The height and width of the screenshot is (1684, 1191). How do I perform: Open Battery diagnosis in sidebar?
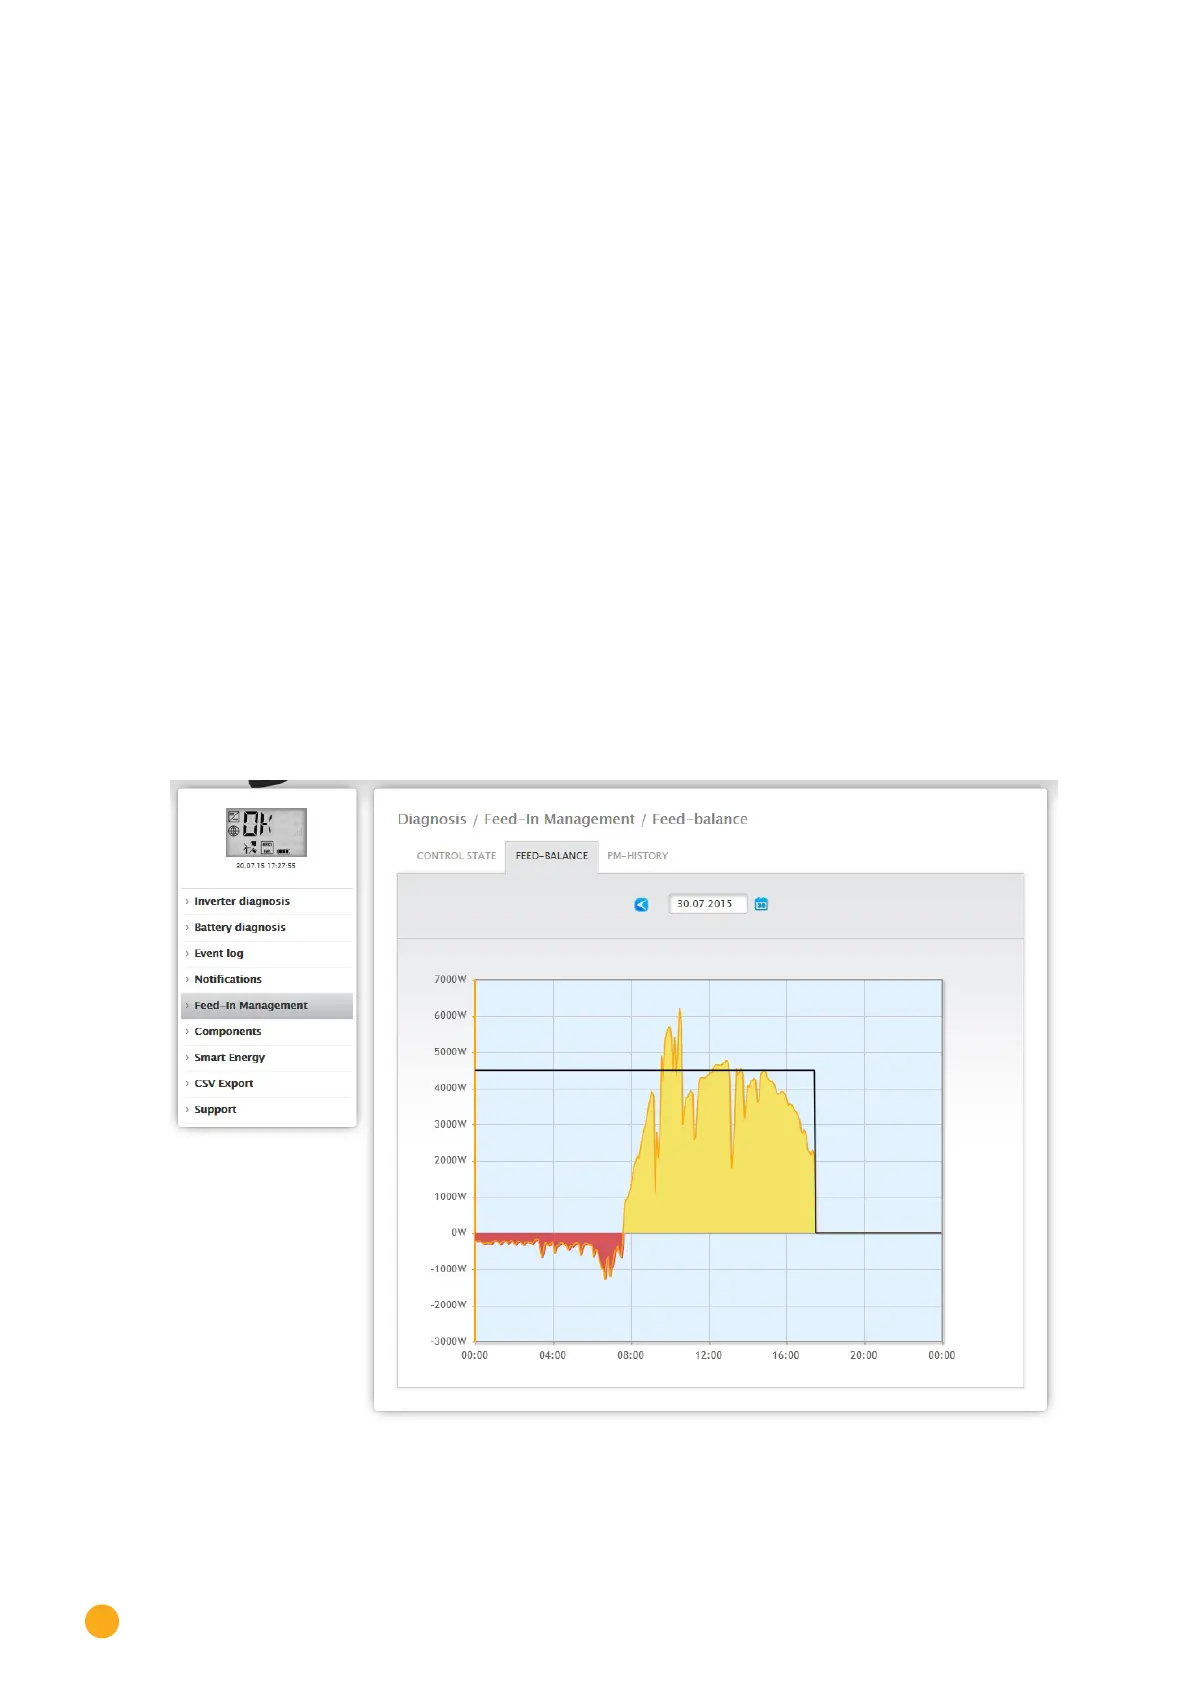click(267, 927)
